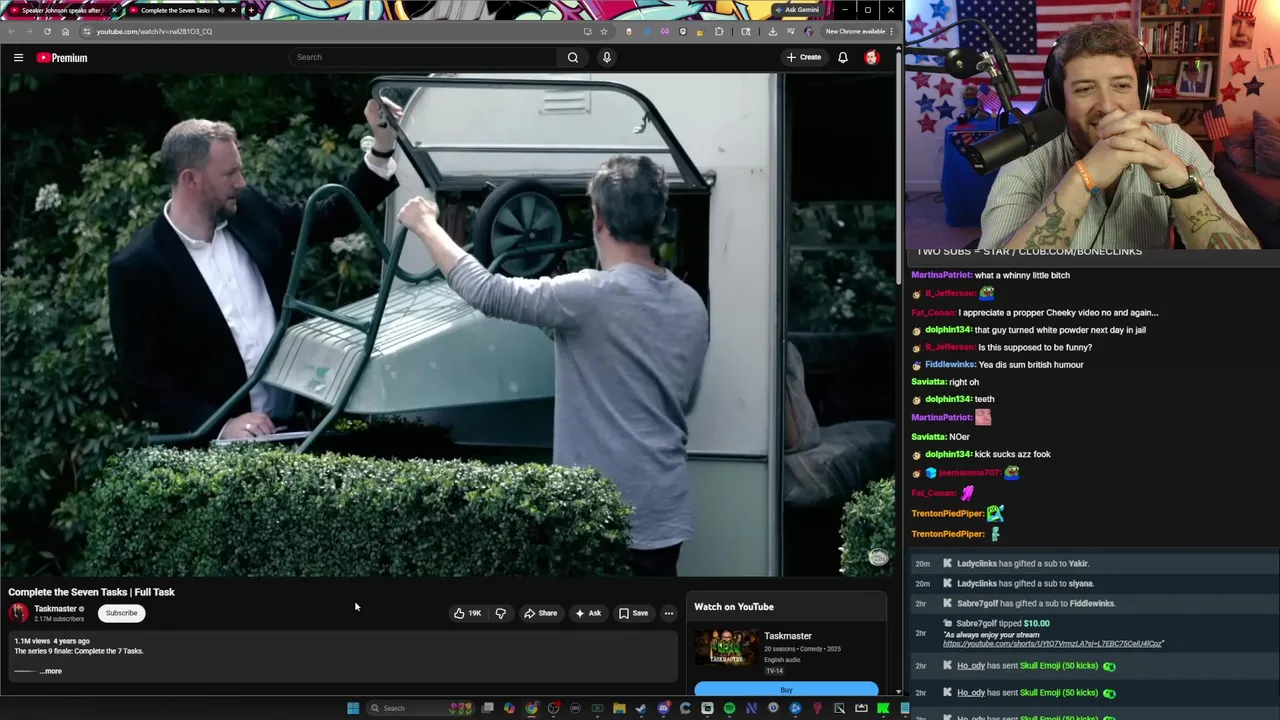Screen dimensions: 1280x720
Task: Open the YouTube hamburger guide menu
Action: pyautogui.click(x=18, y=58)
